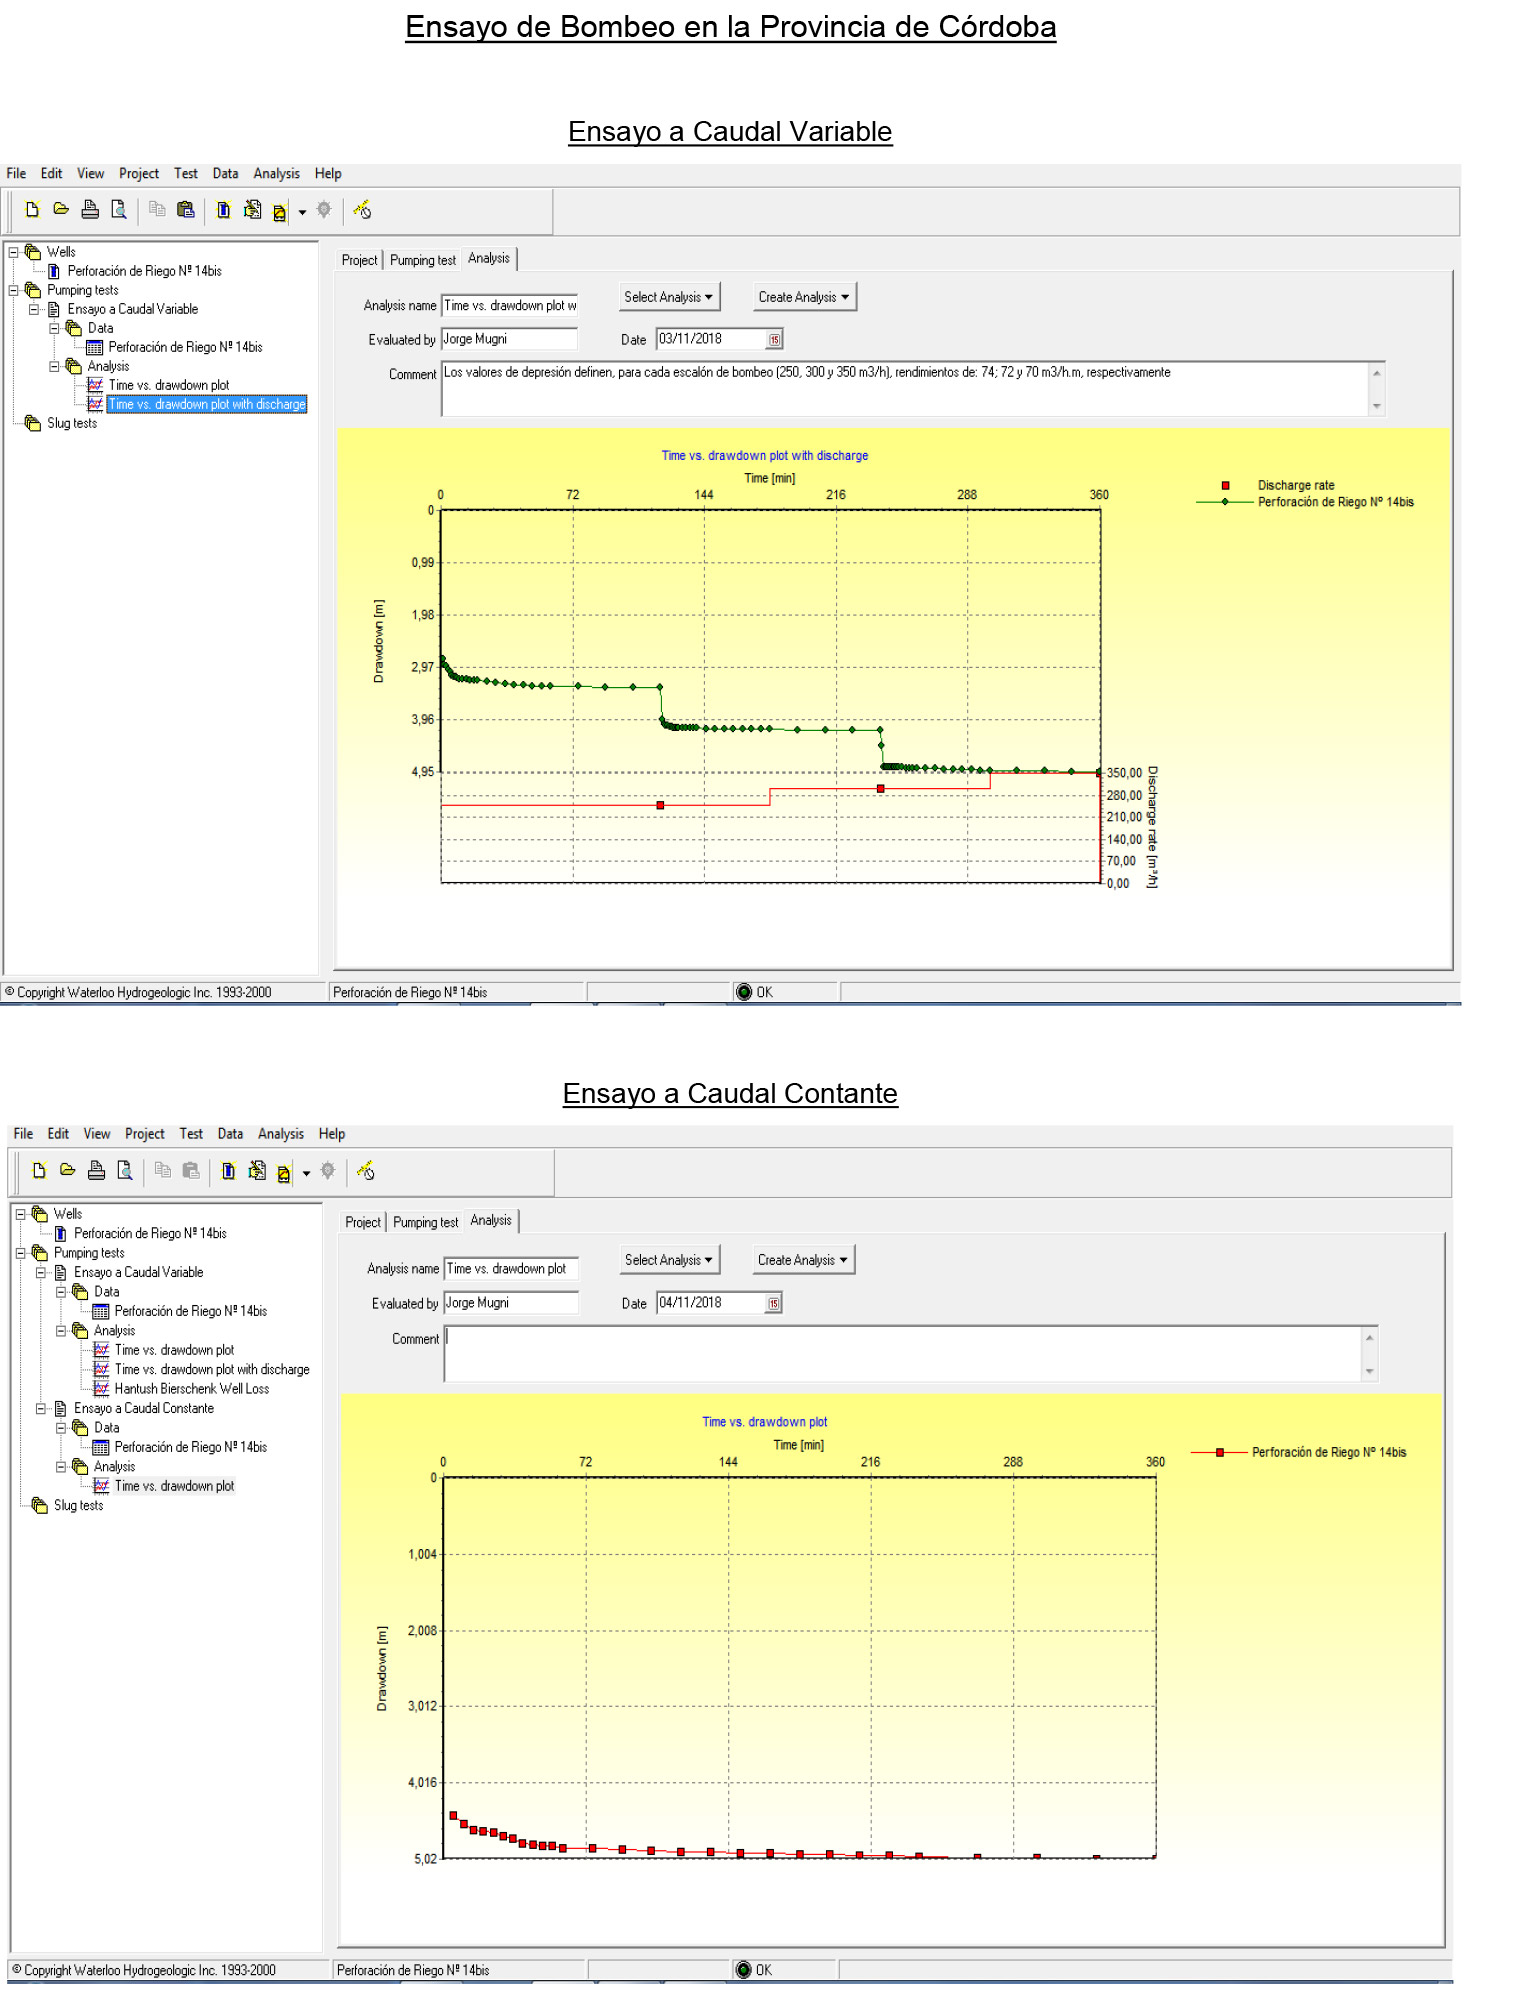
Task: Click Print icon in Caudal Variable window toolbar
Action: (90, 210)
